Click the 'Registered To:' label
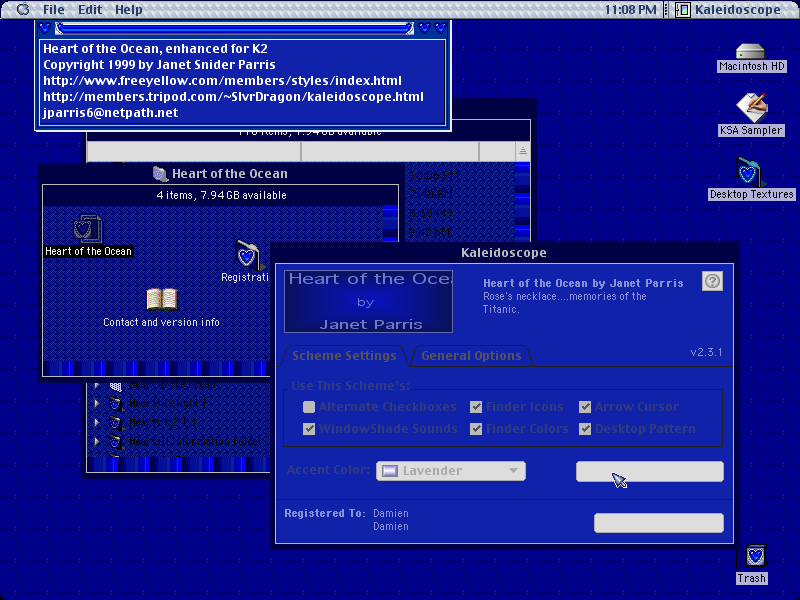 [325, 513]
